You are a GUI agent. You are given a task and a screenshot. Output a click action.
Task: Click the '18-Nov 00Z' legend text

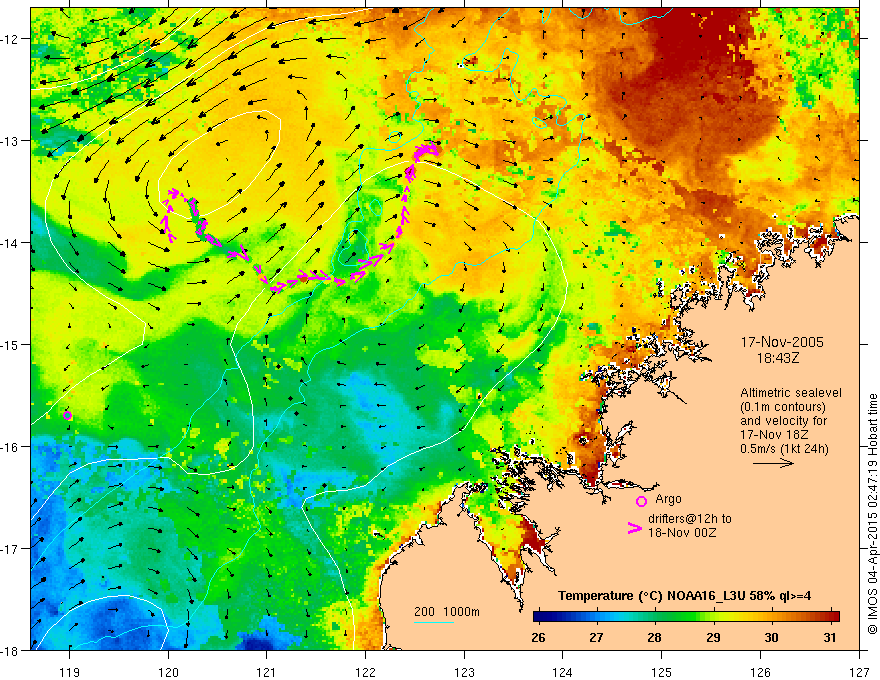pyautogui.click(x=682, y=533)
